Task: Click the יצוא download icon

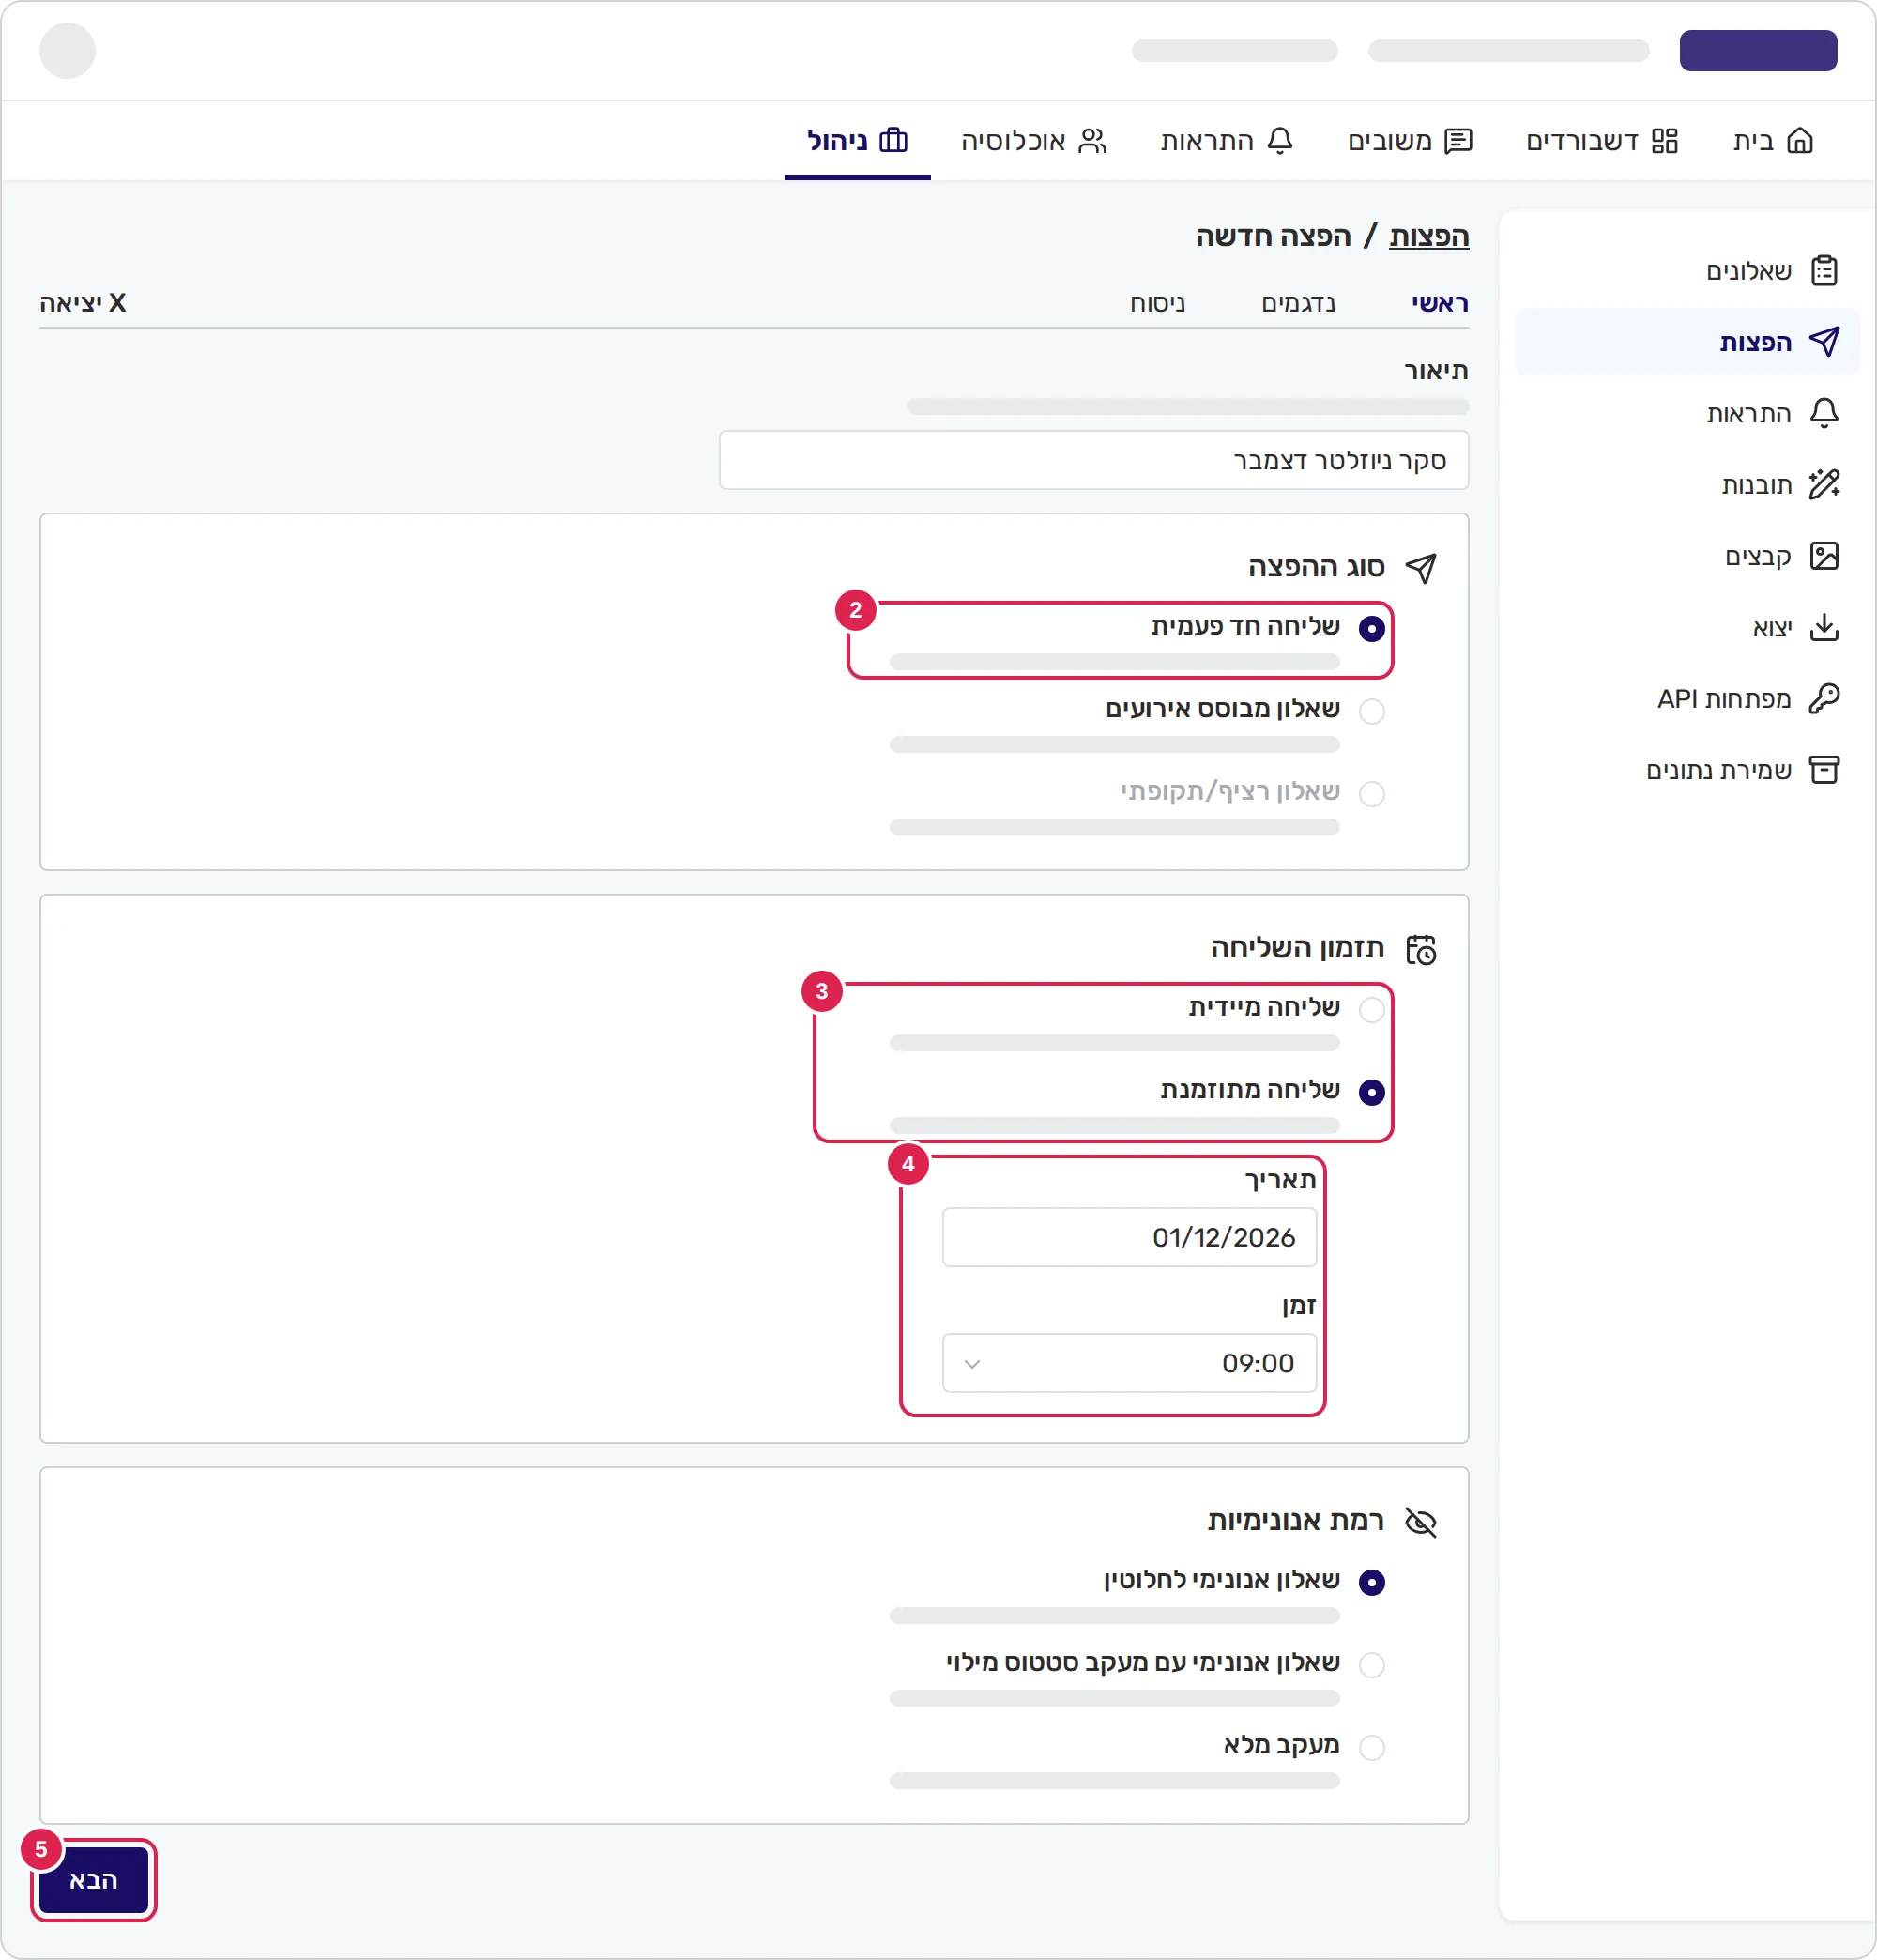Action: (x=1824, y=627)
